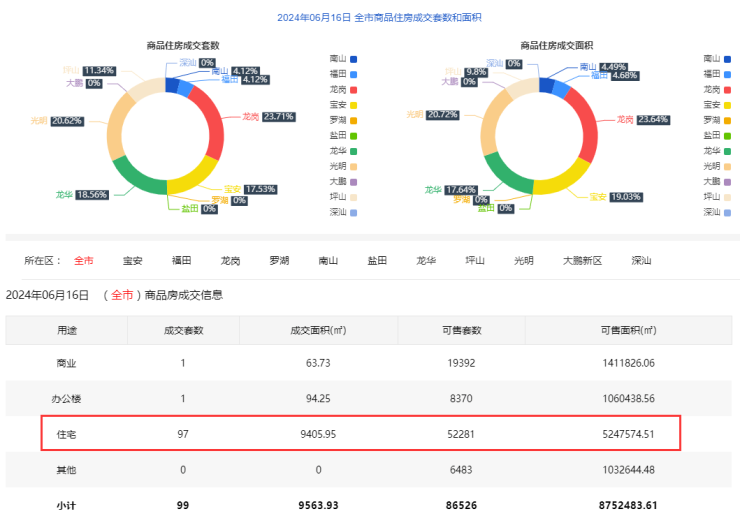Select the highlighted 住宅 table row
This screenshot has height=523, width=740.
pyautogui.click(x=361, y=433)
